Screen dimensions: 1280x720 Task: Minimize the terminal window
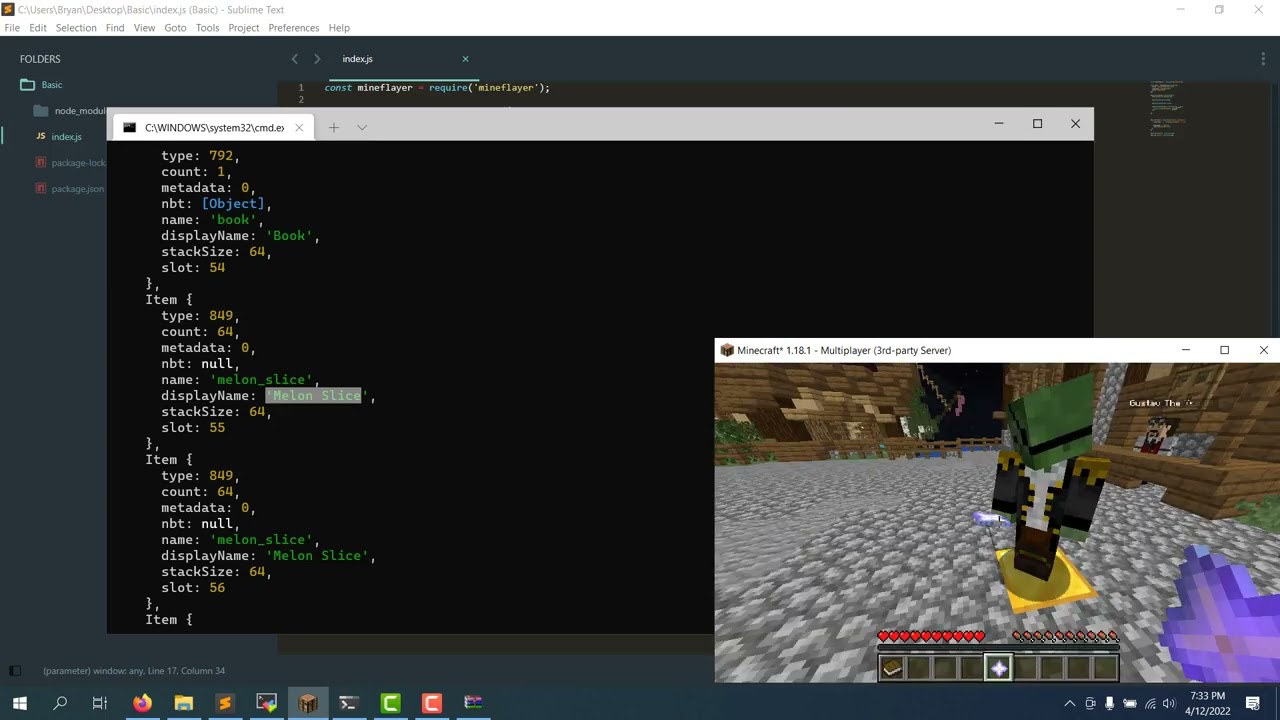click(998, 124)
